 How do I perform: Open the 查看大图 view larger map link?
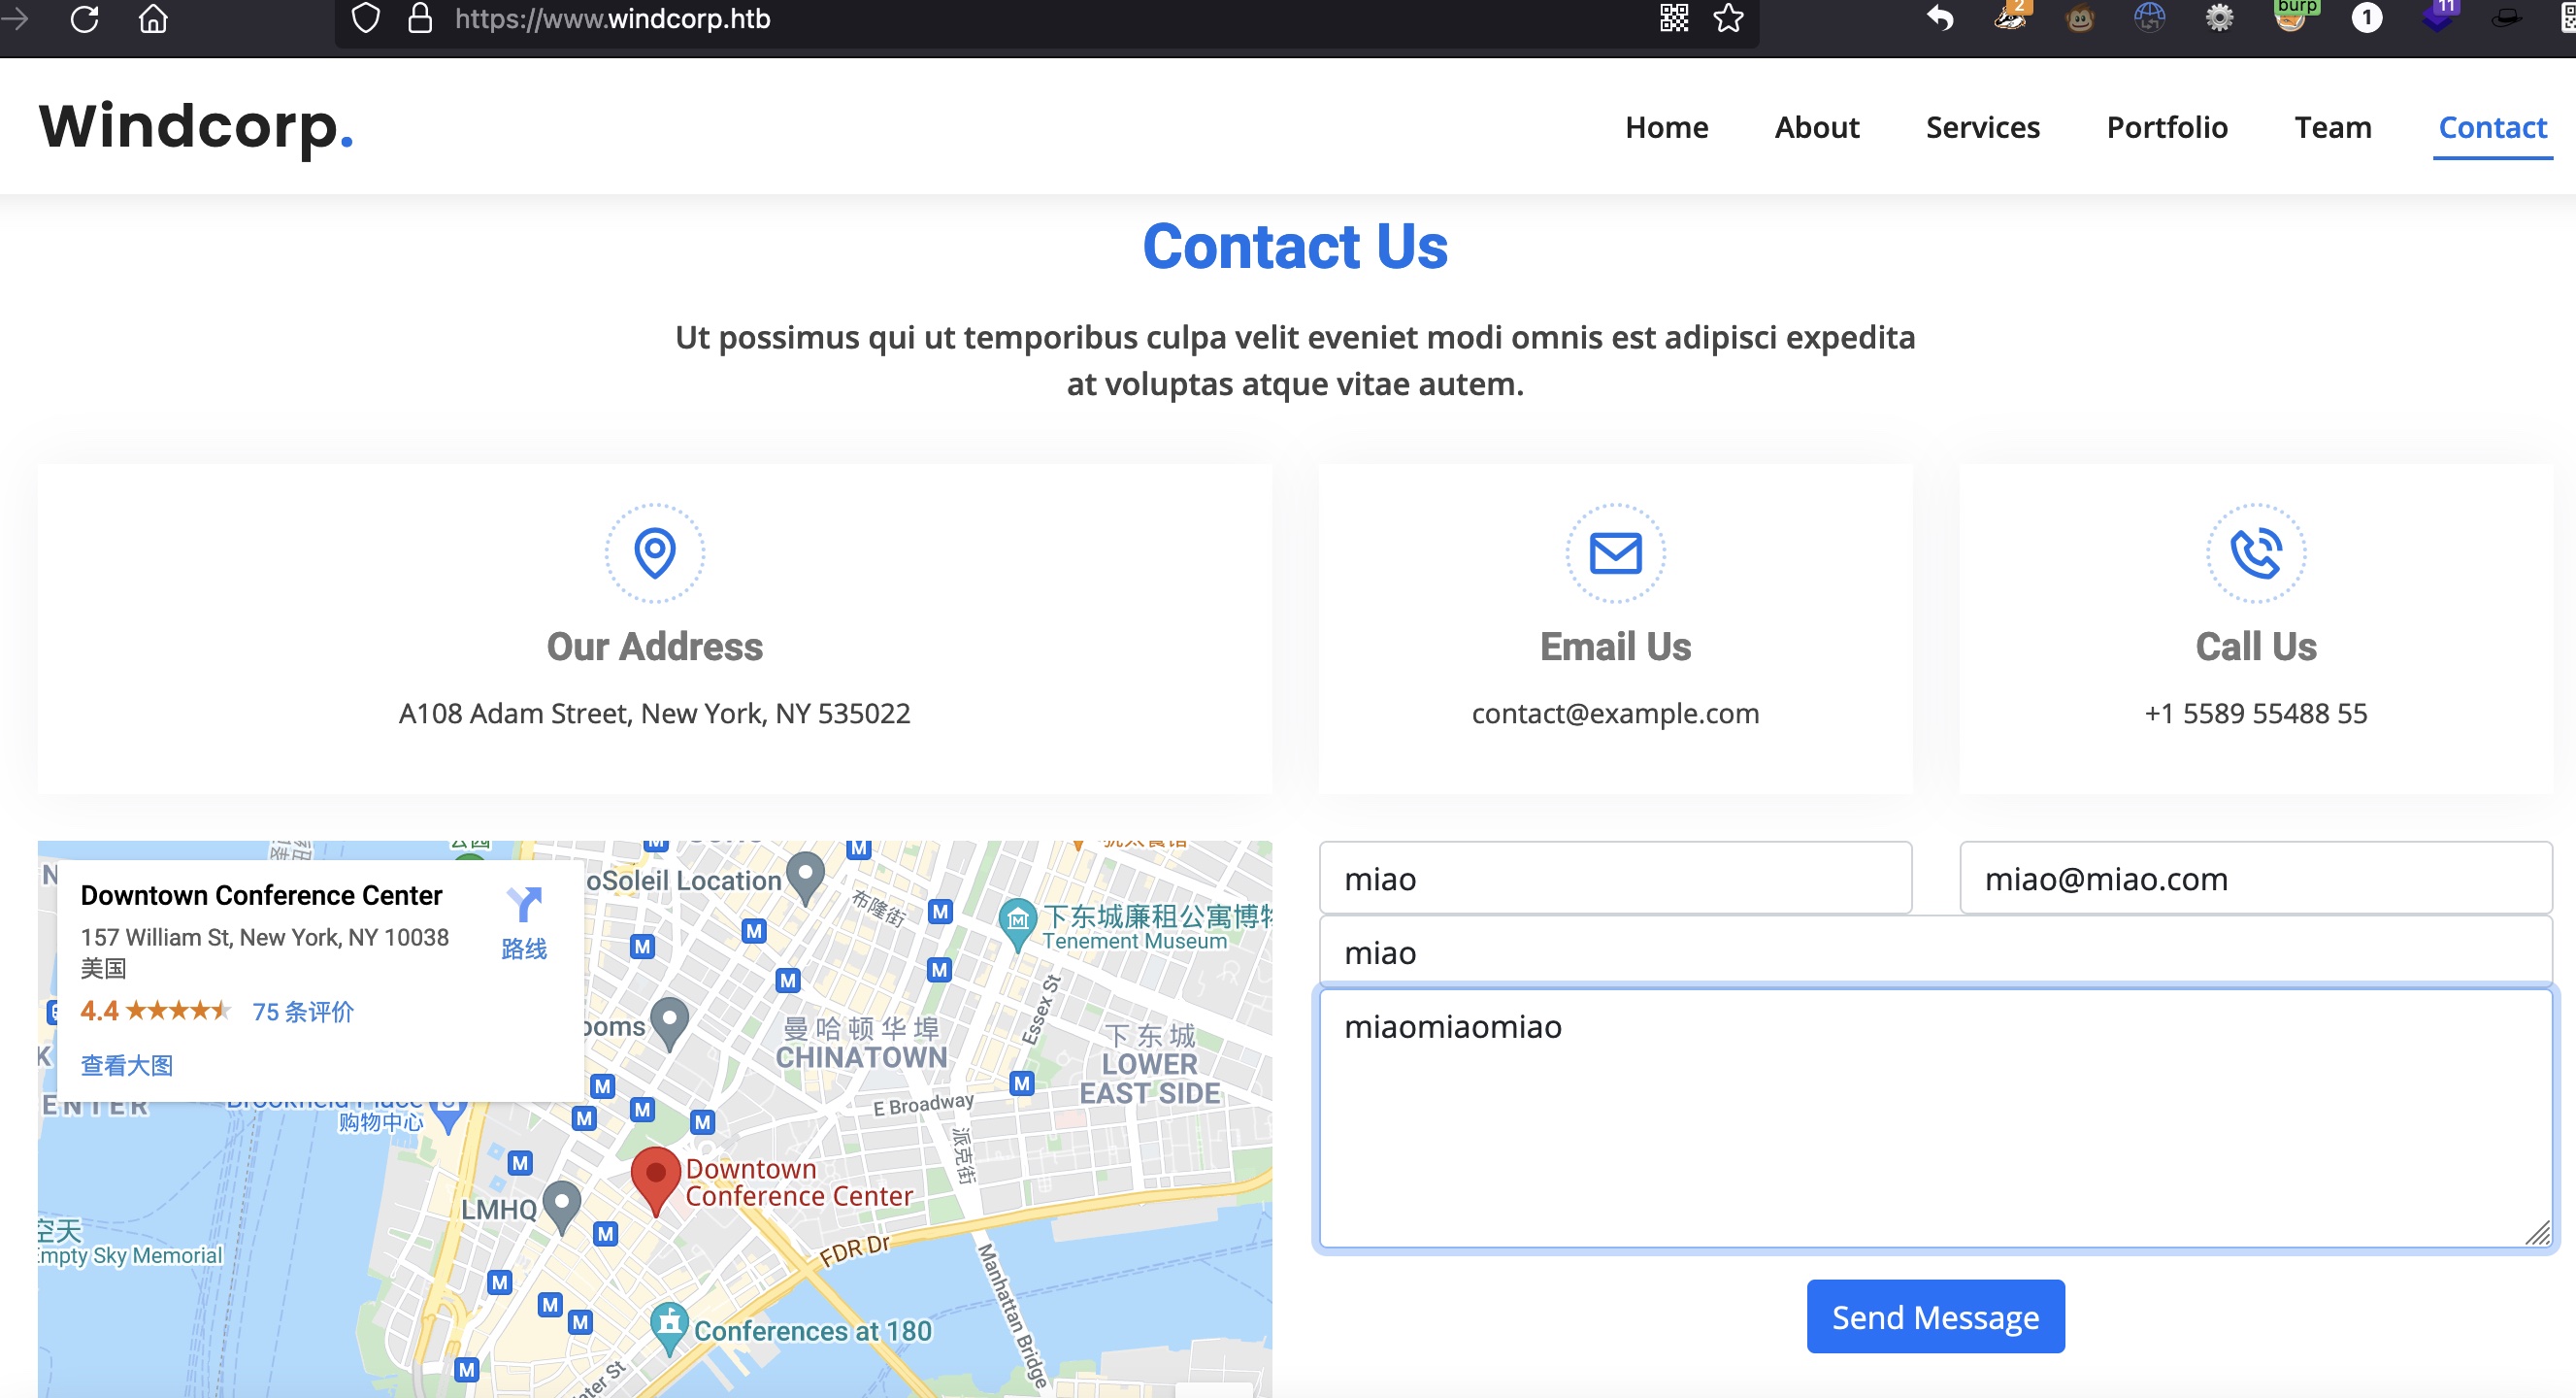[x=127, y=1065]
